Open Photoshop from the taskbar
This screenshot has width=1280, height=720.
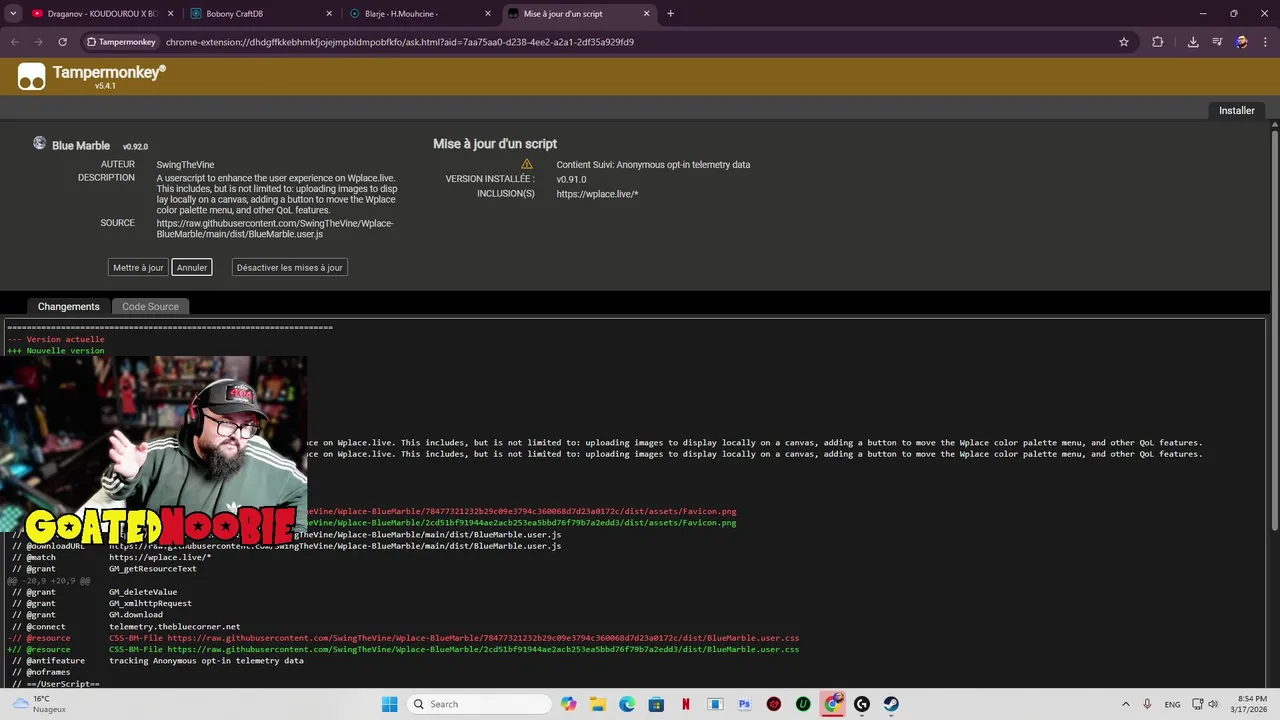point(744,704)
